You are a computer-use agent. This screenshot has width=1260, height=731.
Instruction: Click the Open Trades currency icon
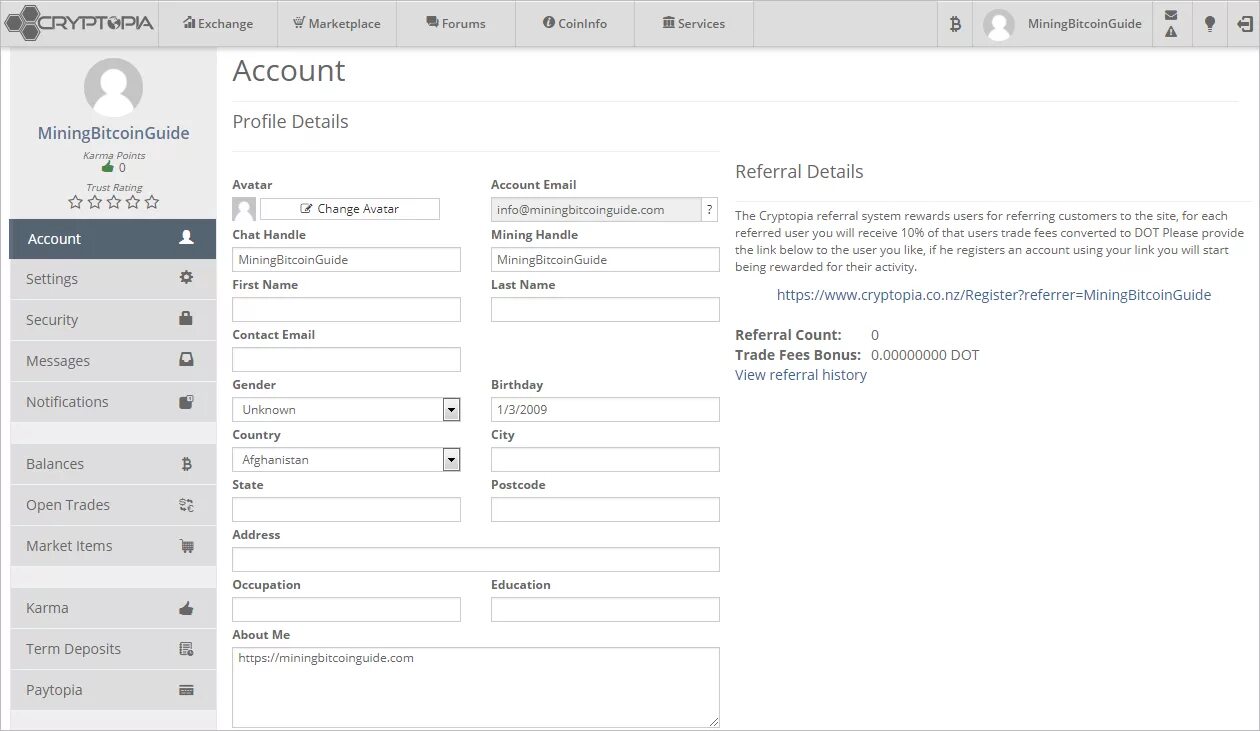click(x=186, y=505)
